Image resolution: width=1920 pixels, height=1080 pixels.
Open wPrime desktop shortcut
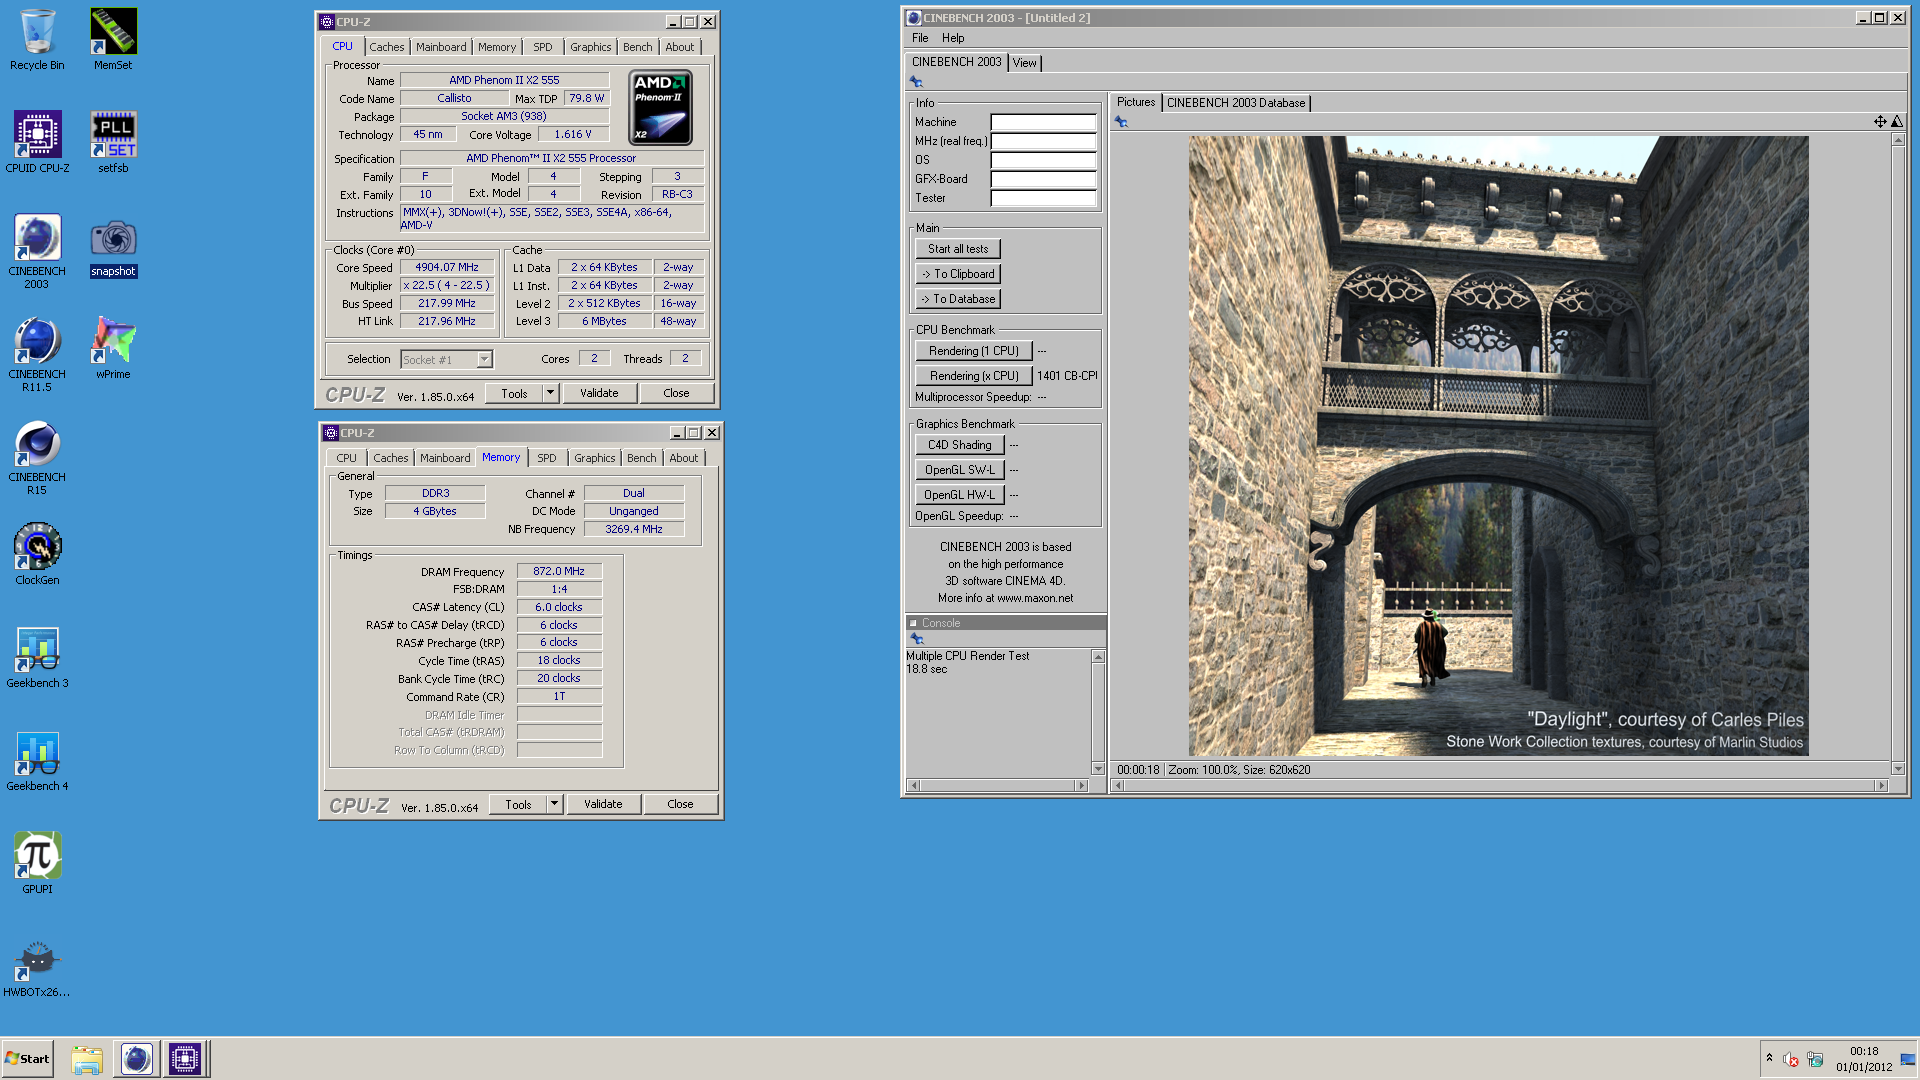coord(113,348)
